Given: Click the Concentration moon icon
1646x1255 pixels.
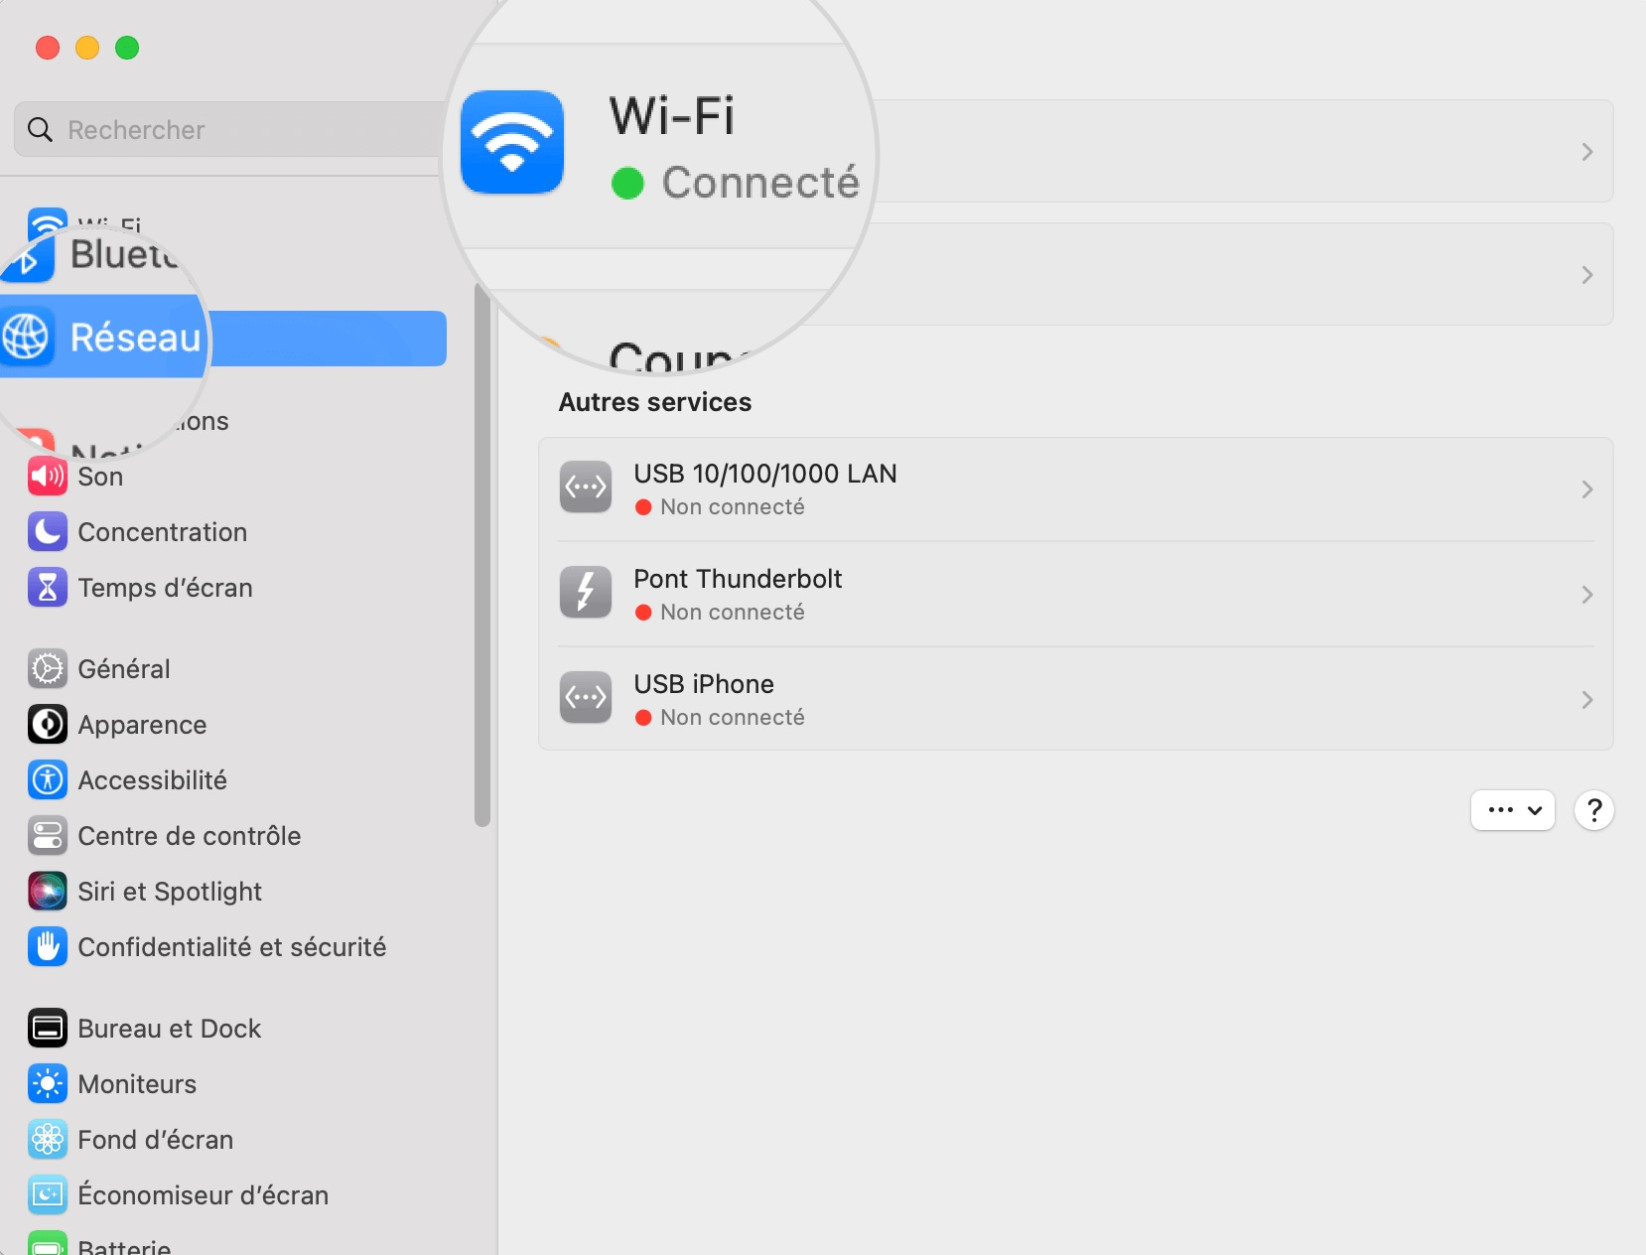Looking at the screenshot, I should pyautogui.click(x=47, y=532).
